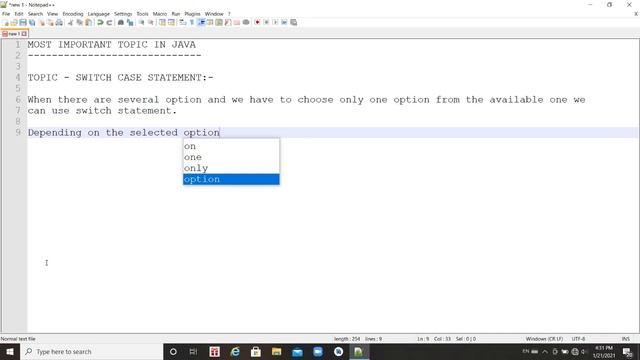Open Task View from the taskbar
640x360 pixels.
[193, 351]
